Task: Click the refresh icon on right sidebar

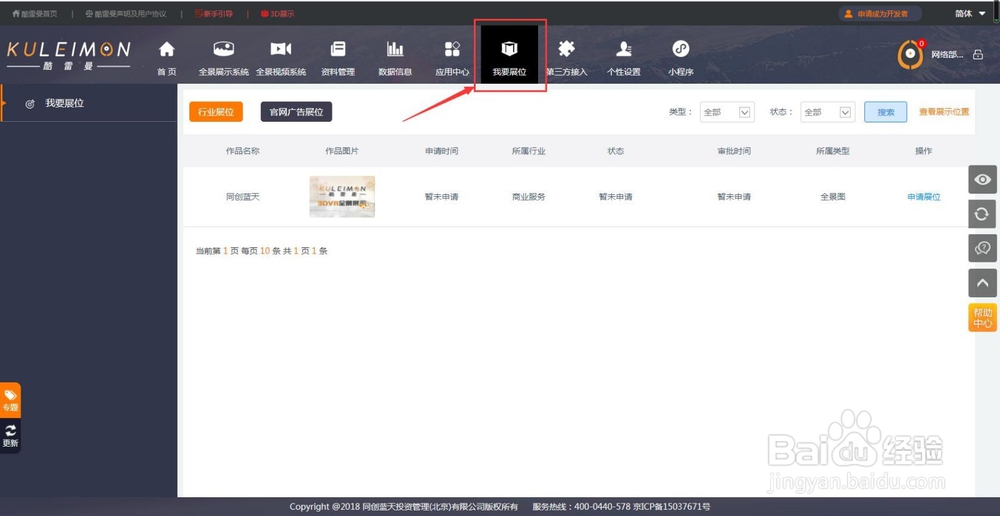Action: (982, 214)
